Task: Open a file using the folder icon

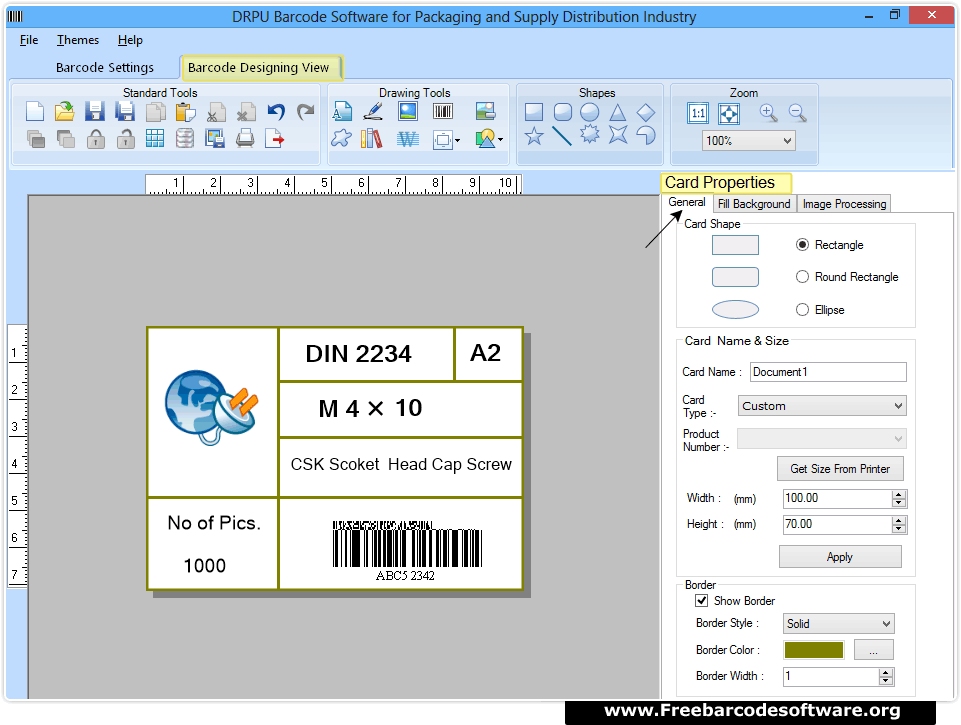Action: 64,112
